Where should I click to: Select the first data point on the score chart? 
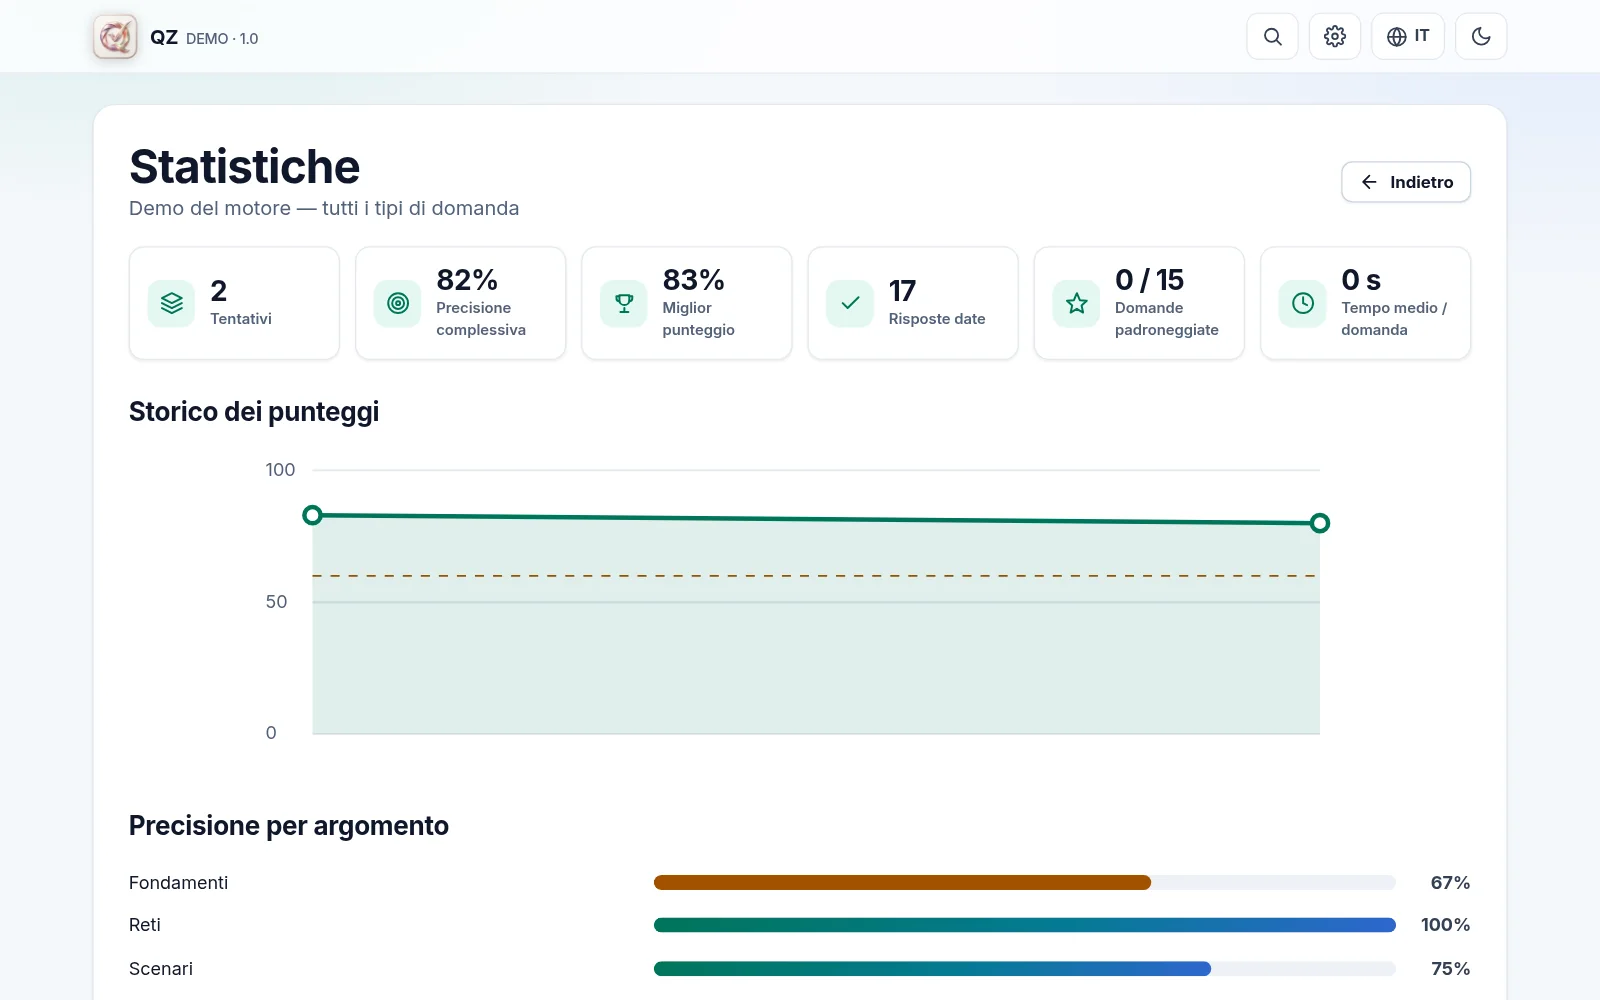[312, 515]
